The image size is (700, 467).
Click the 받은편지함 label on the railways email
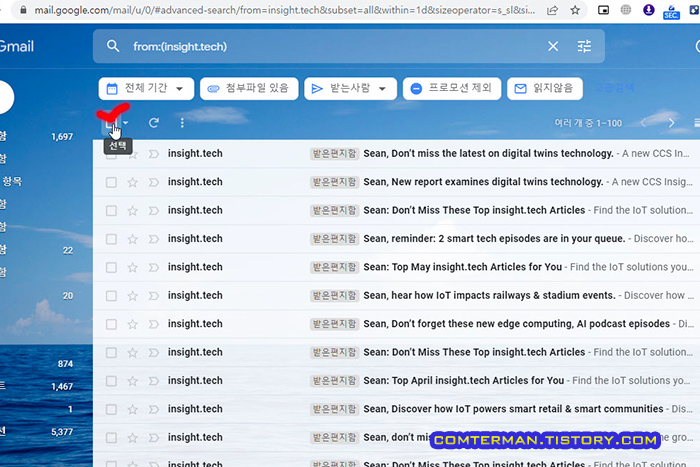tap(334, 295)
